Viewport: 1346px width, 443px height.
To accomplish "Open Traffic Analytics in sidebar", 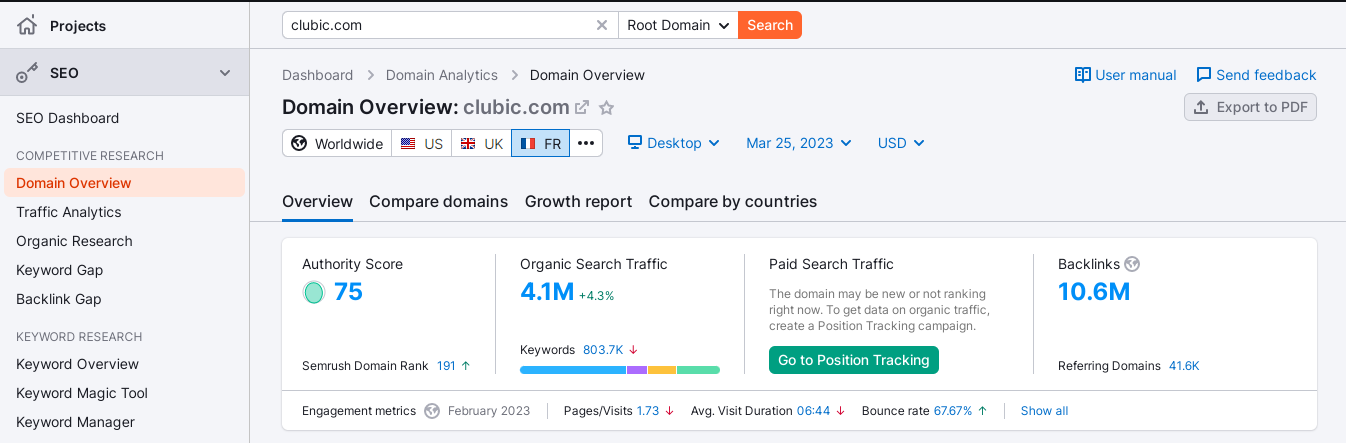I will click(x=69, y=212).
